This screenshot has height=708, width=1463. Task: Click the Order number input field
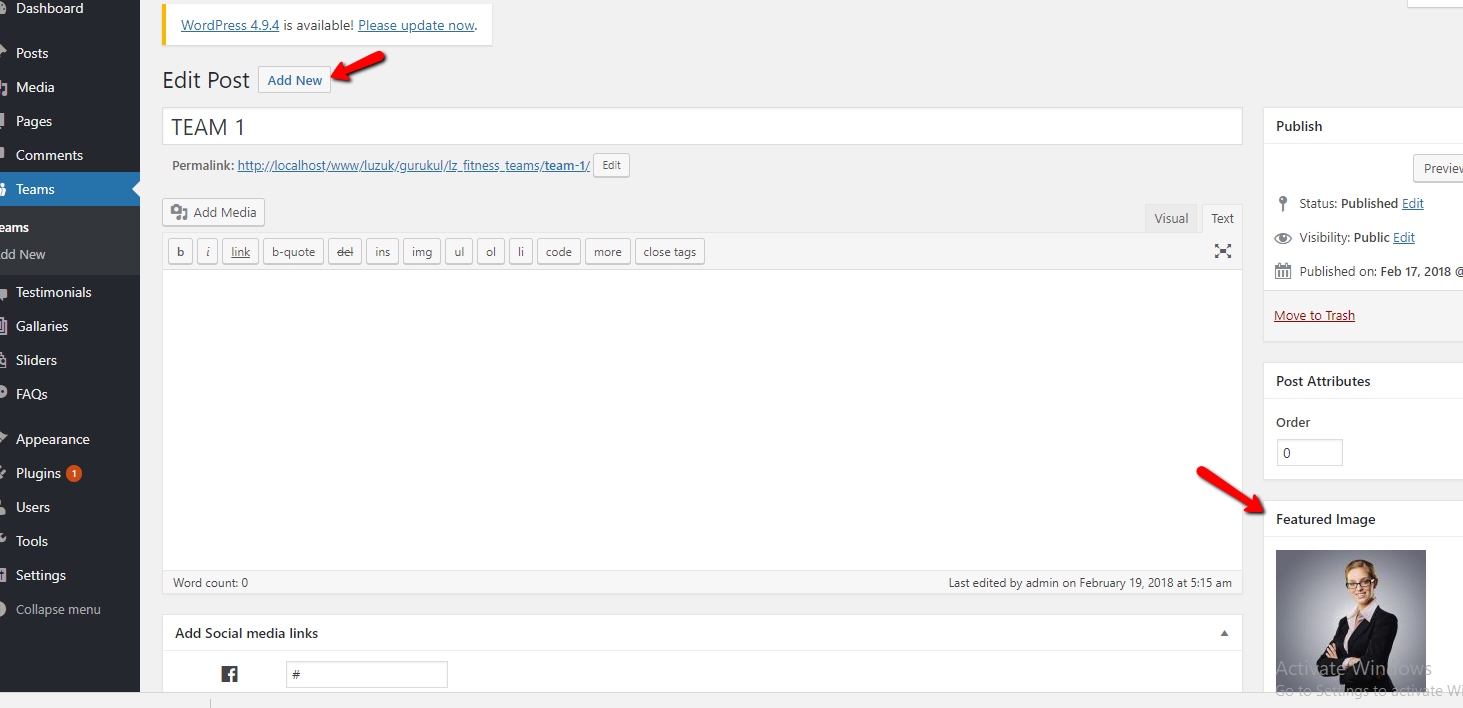tap(1309, 453)
